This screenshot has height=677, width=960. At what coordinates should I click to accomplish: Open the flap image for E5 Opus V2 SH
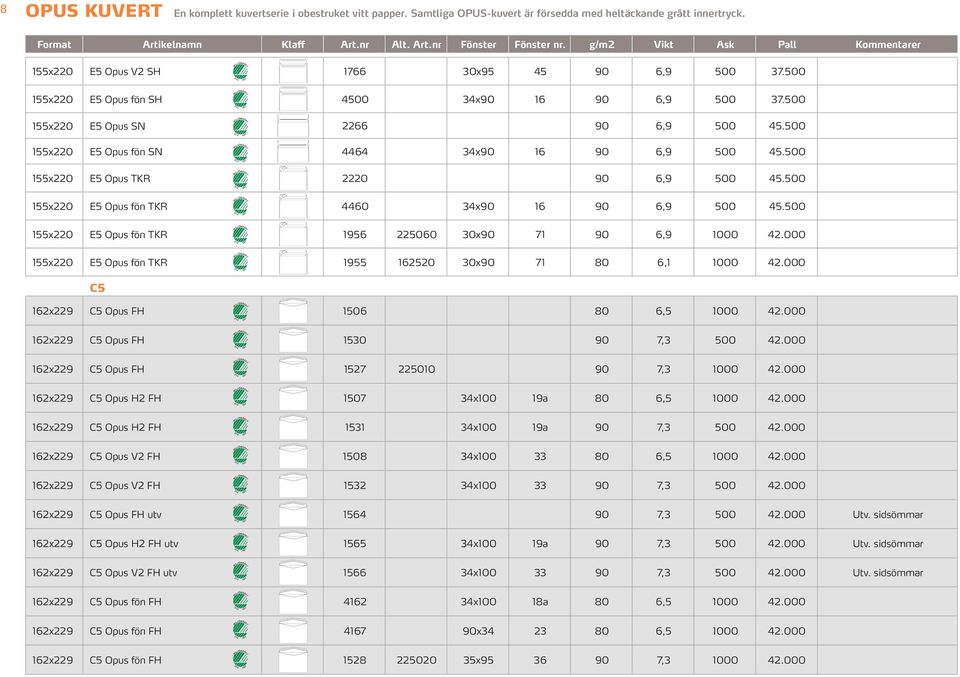(293, 72)
